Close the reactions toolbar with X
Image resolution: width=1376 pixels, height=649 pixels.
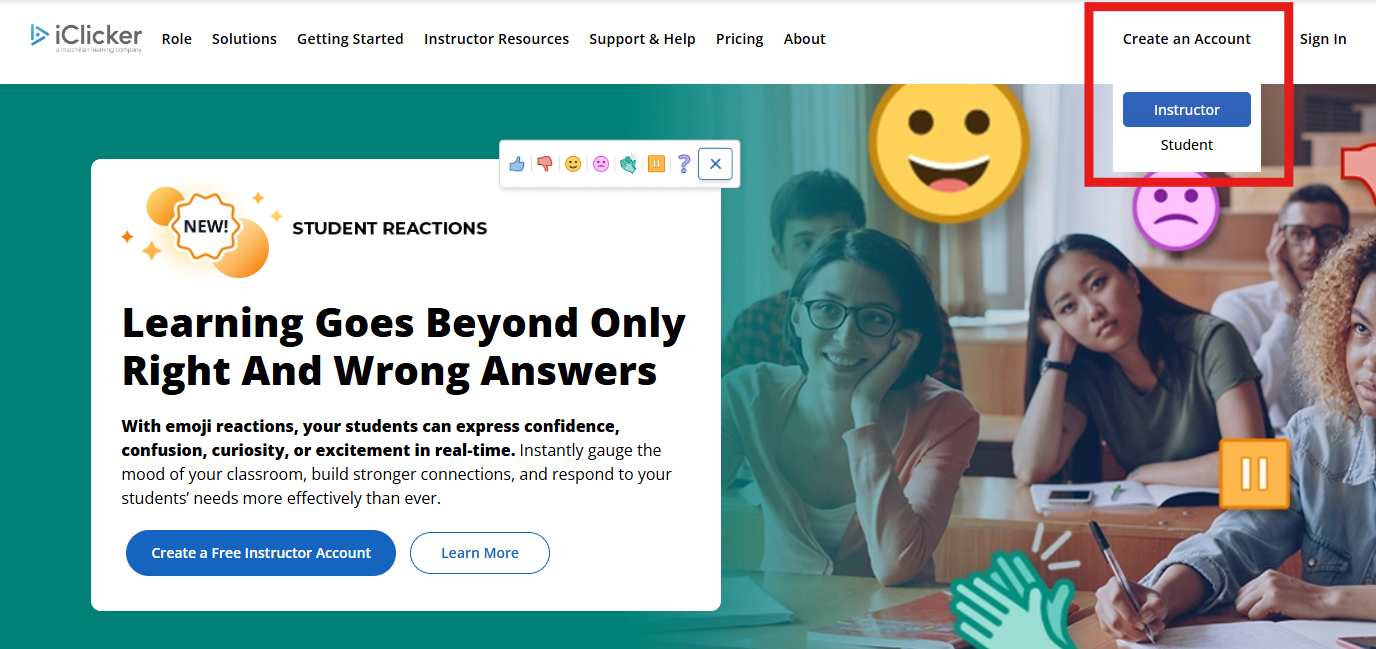[x=716, y=164]
